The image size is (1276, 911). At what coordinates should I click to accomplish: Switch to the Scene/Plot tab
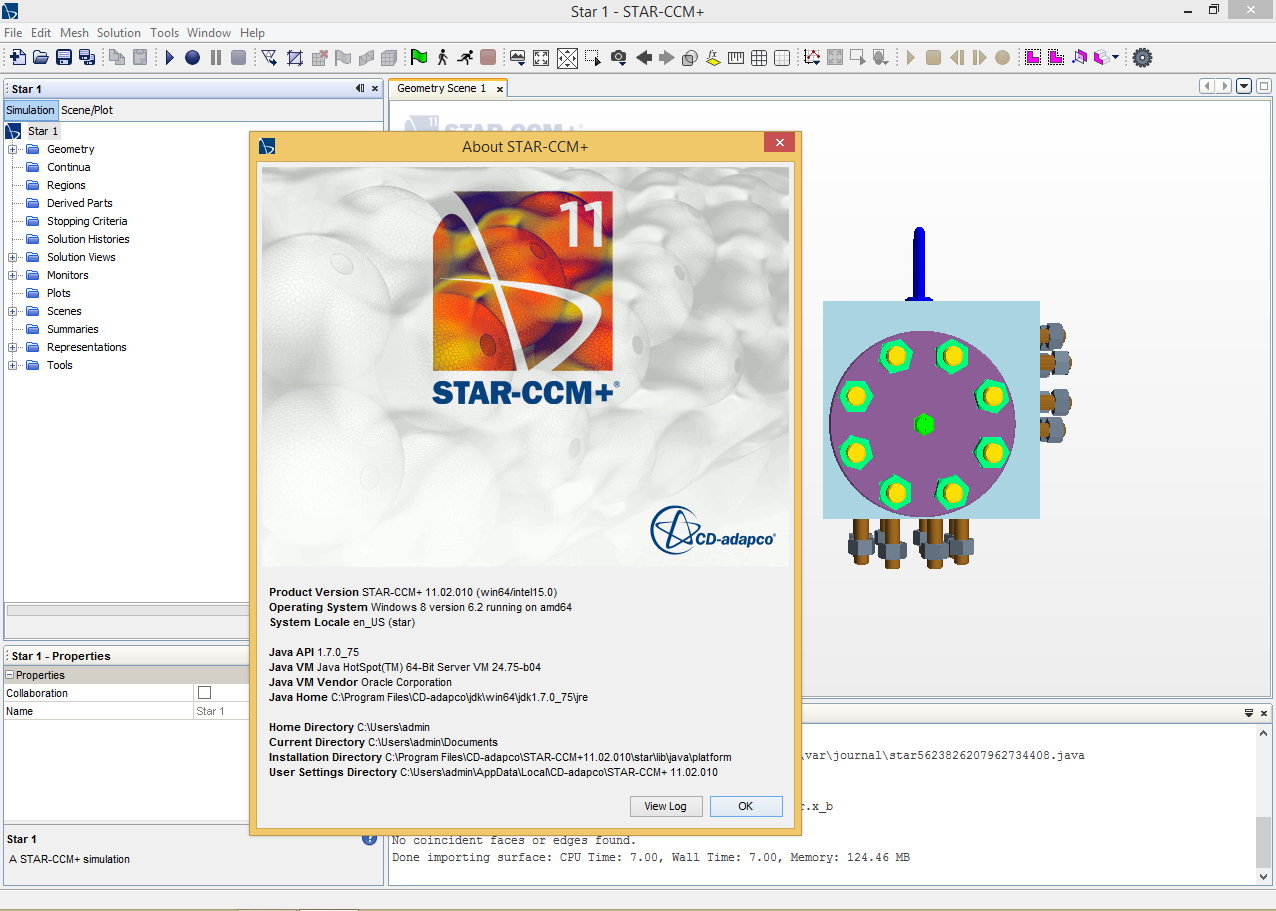[87, 110]
